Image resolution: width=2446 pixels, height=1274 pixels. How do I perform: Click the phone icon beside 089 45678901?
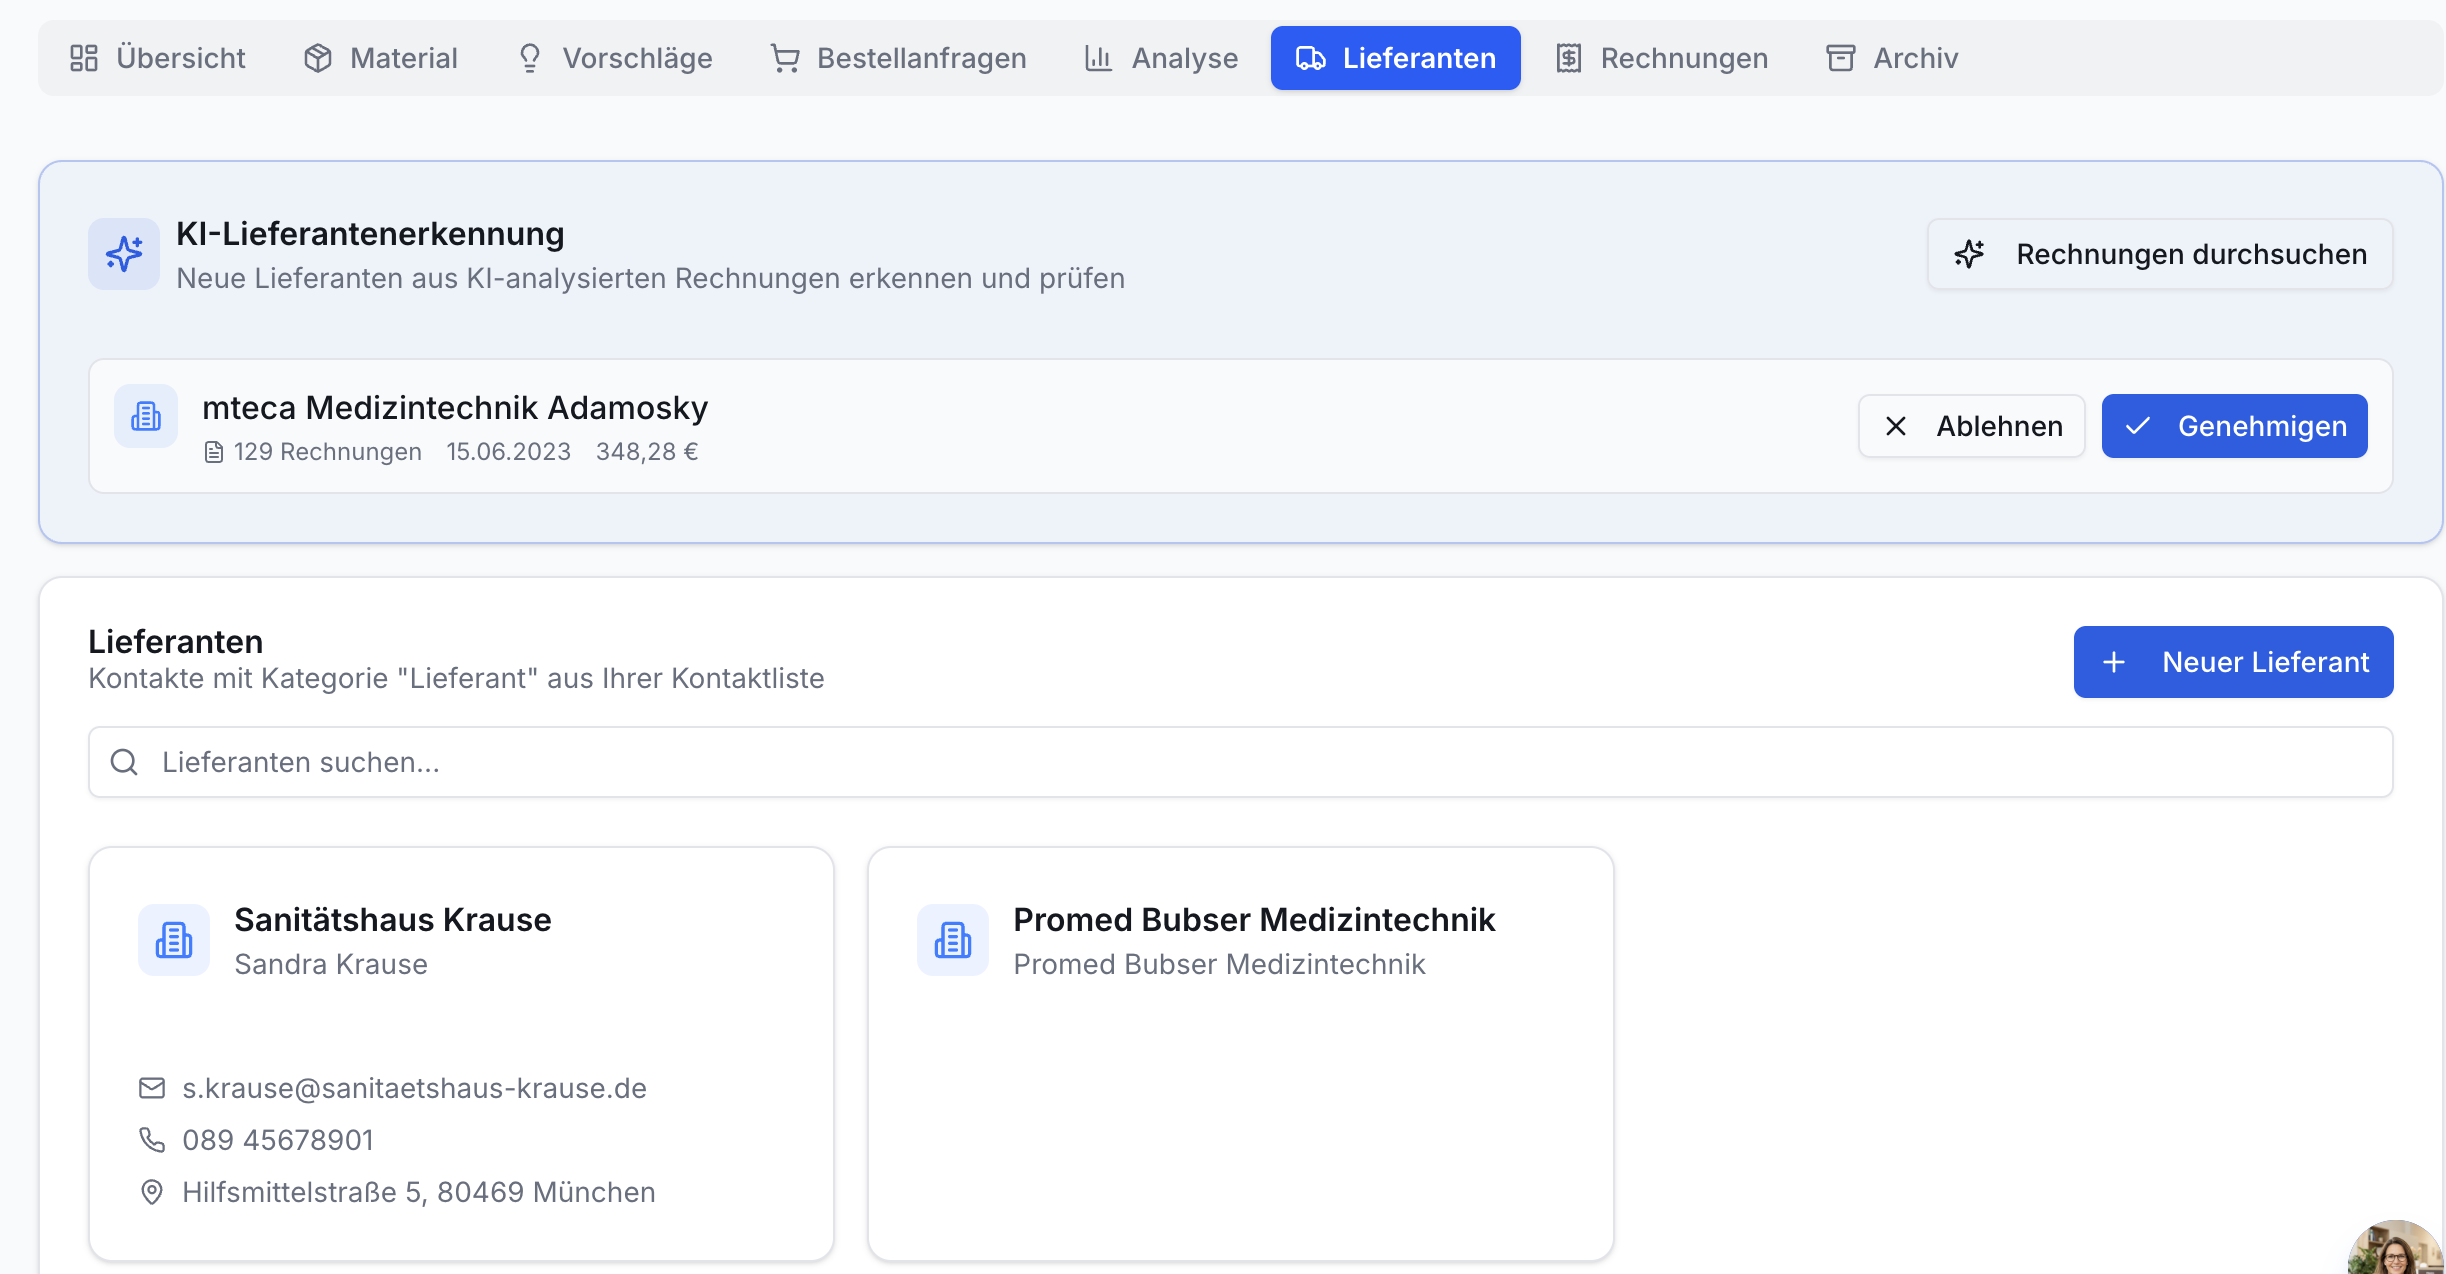coord(152,1140)
